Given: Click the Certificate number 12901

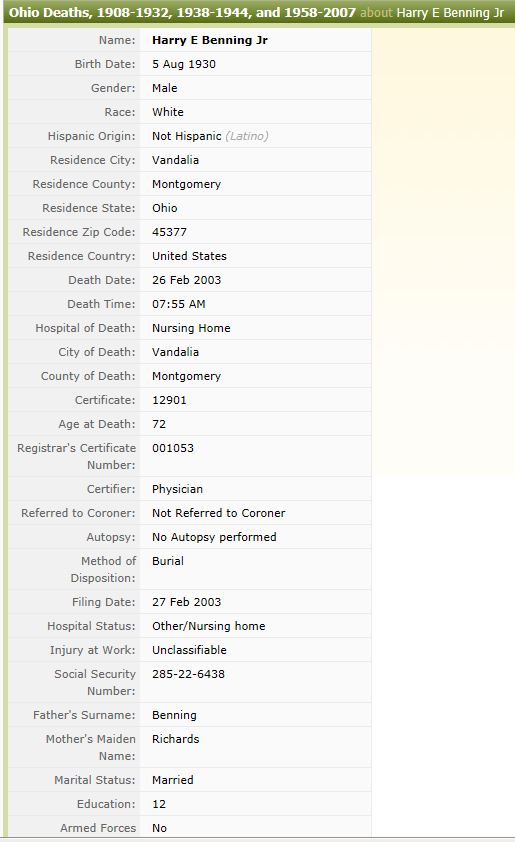Looking at the screenshot, I should click(x=169, y=400).
